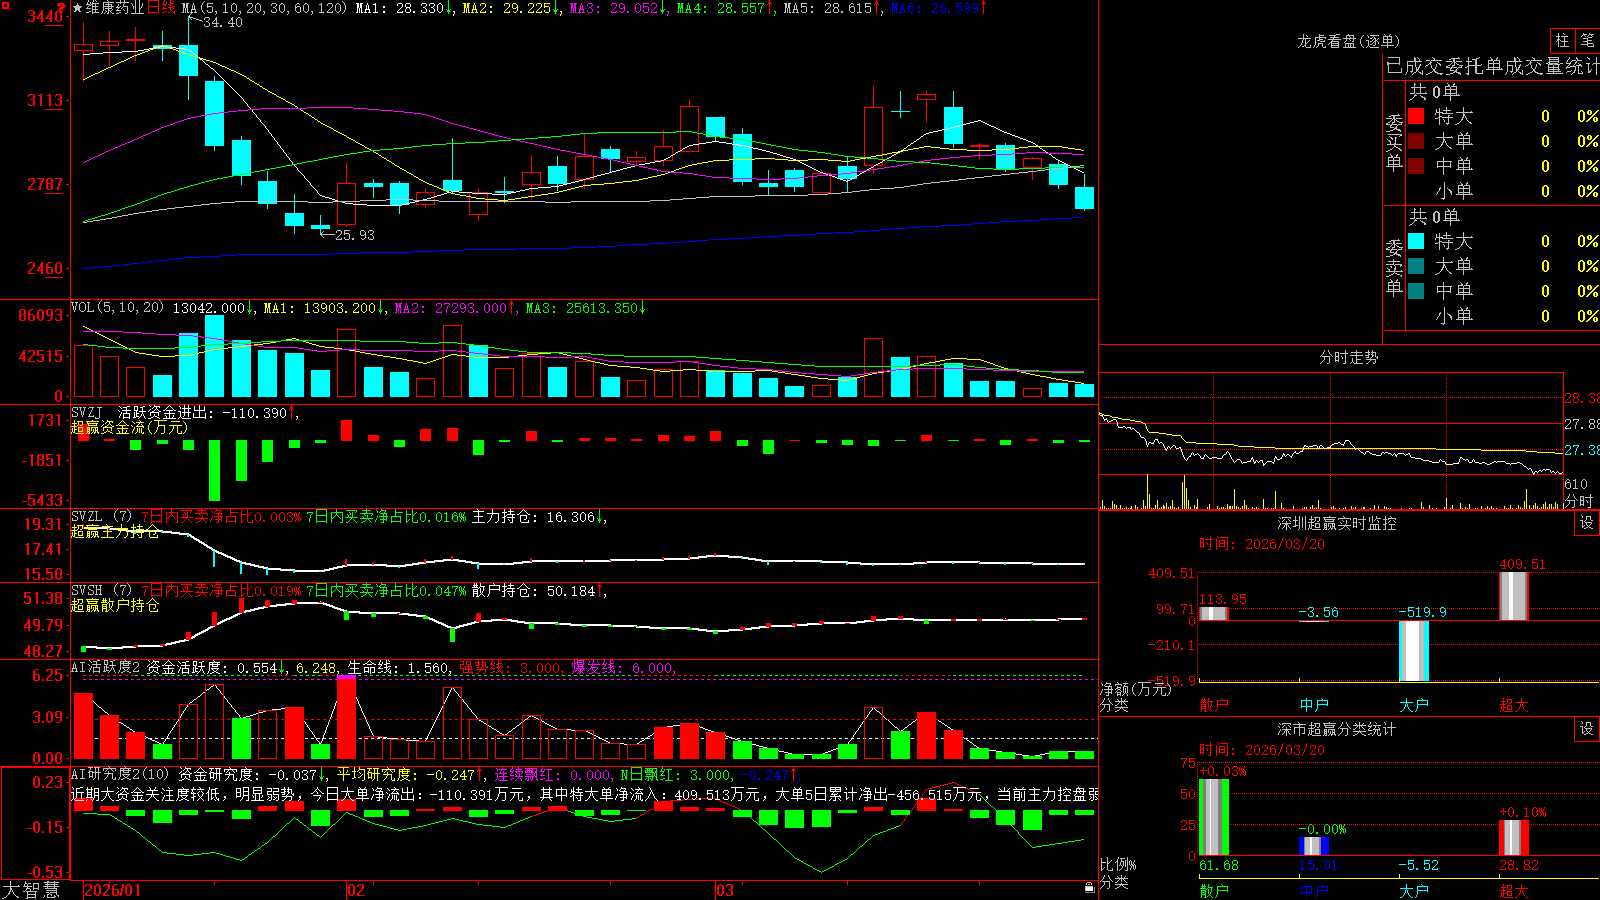The image size is (1600, 900).
Task: Click the 02 month marker on the timeline
Action: (356, 890)
